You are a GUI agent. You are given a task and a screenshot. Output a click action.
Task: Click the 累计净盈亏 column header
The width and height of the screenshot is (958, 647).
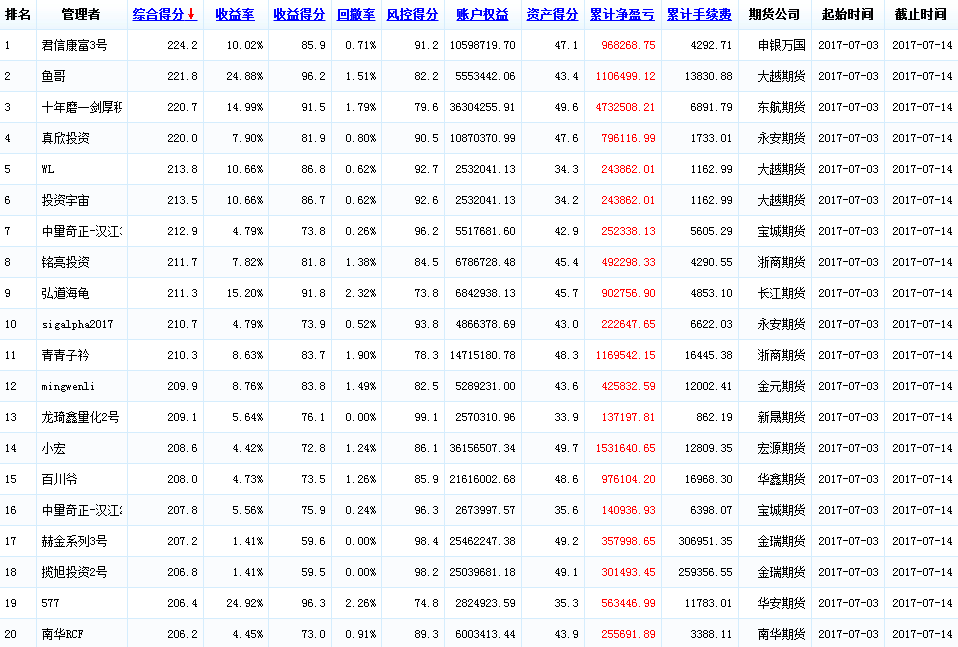click(x=622, y=15)
